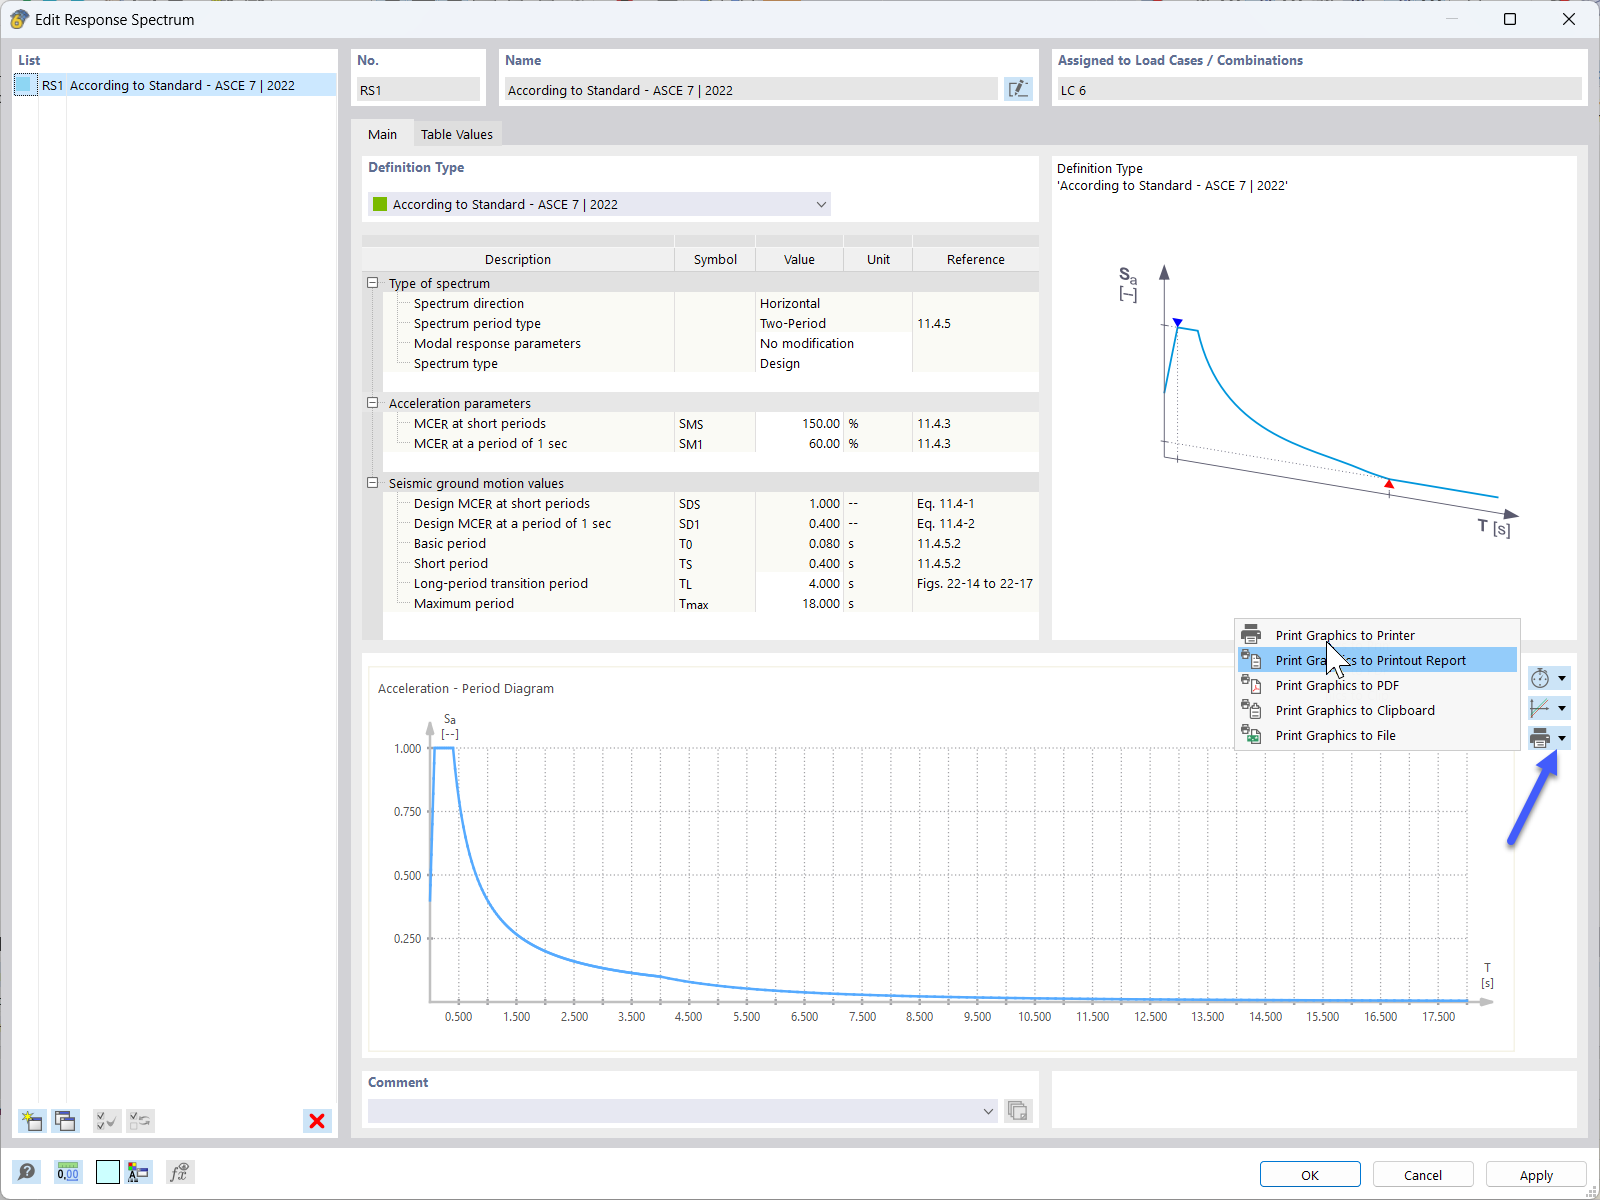This screenshot has width=1600, height=1200.
Task: Click the Cancel button
Action: click(x=1423, y=1175)
